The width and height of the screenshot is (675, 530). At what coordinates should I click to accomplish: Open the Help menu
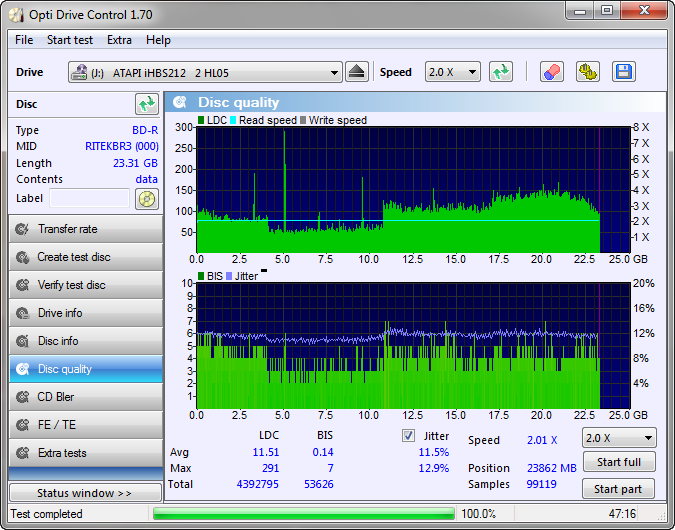pyautogui.click(x=158, y=40)
